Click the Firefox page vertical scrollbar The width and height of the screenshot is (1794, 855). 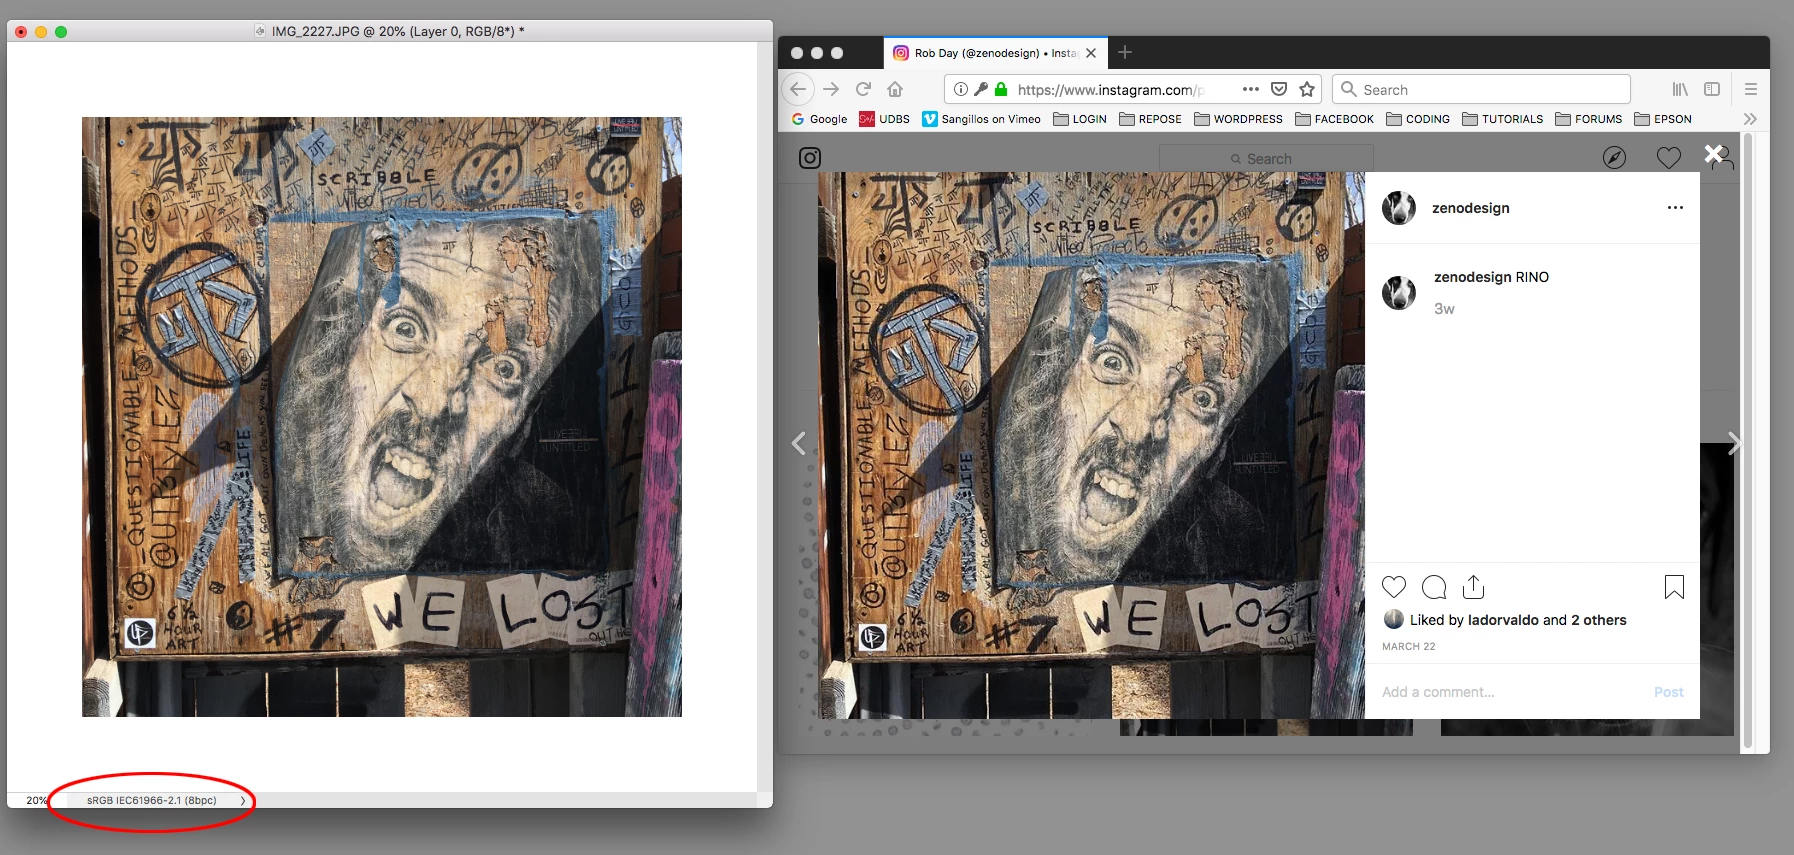click(1748, 441)
